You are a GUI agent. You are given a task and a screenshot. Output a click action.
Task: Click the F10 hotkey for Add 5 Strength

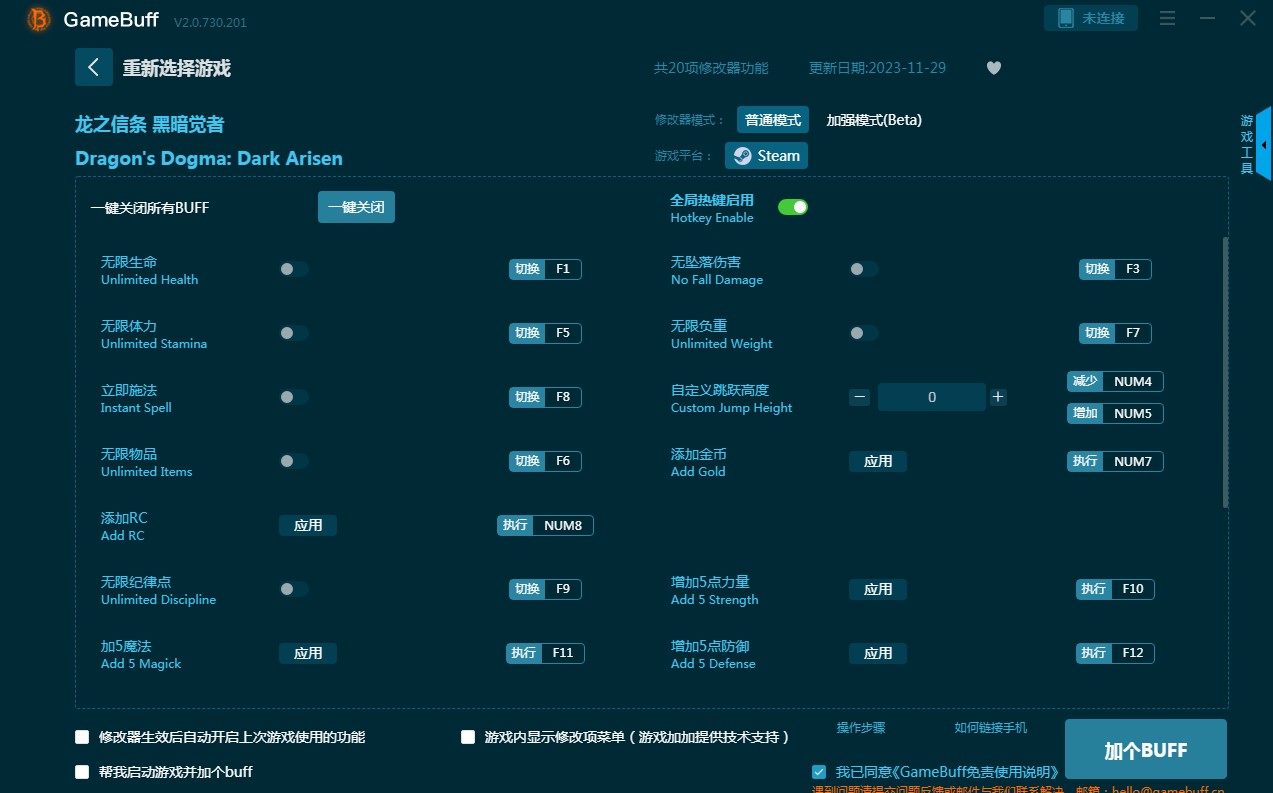pyautogui.click(x=1115, y=589)
